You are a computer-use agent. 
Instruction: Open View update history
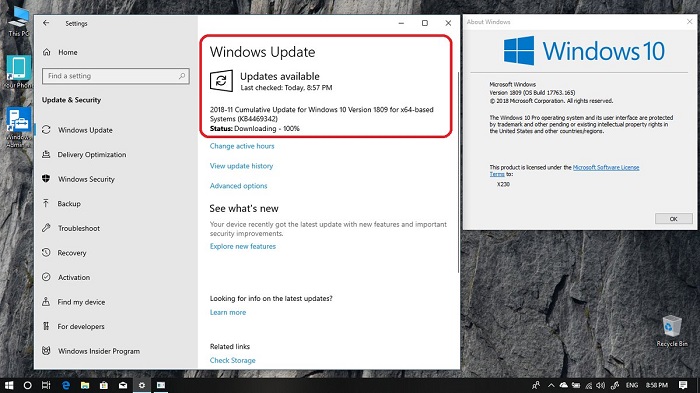tap(242, 166)
